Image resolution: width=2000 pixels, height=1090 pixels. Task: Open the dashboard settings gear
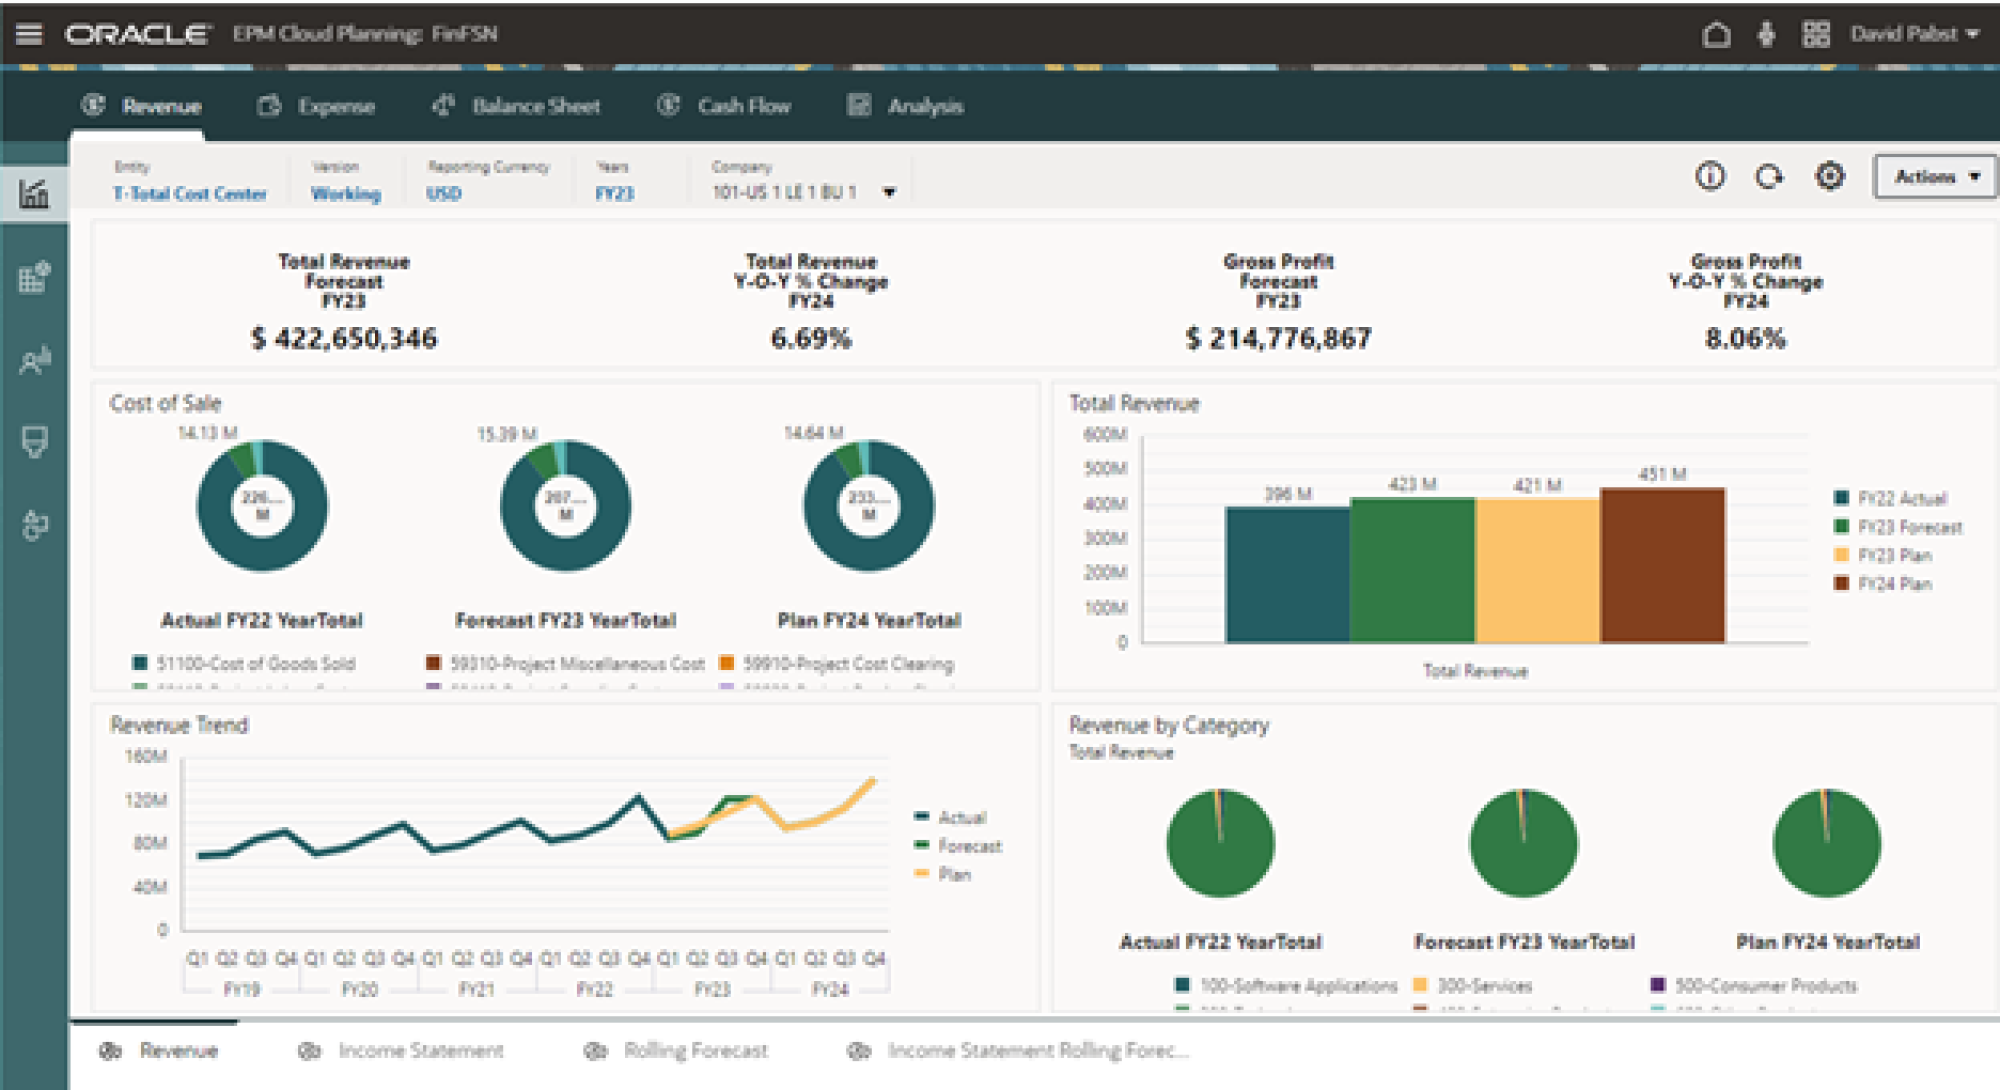coord(1830,177)
